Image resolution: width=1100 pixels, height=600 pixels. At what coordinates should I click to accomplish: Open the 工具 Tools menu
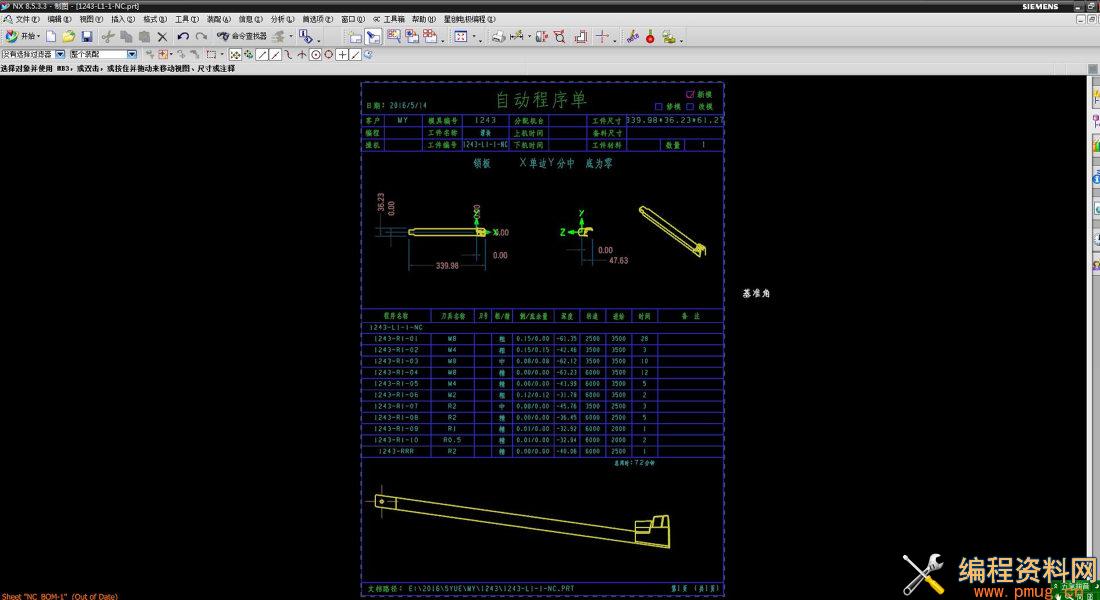[187, 19]
